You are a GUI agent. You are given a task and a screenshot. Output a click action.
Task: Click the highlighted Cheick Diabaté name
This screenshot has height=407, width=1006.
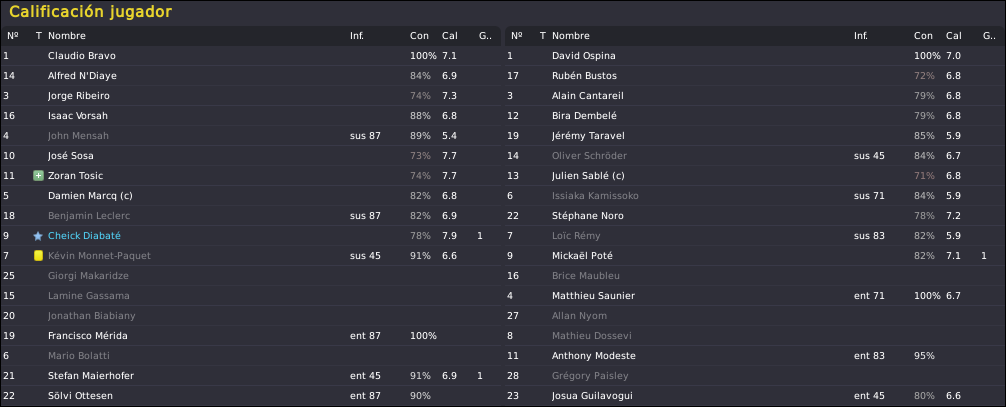point(84,236)
